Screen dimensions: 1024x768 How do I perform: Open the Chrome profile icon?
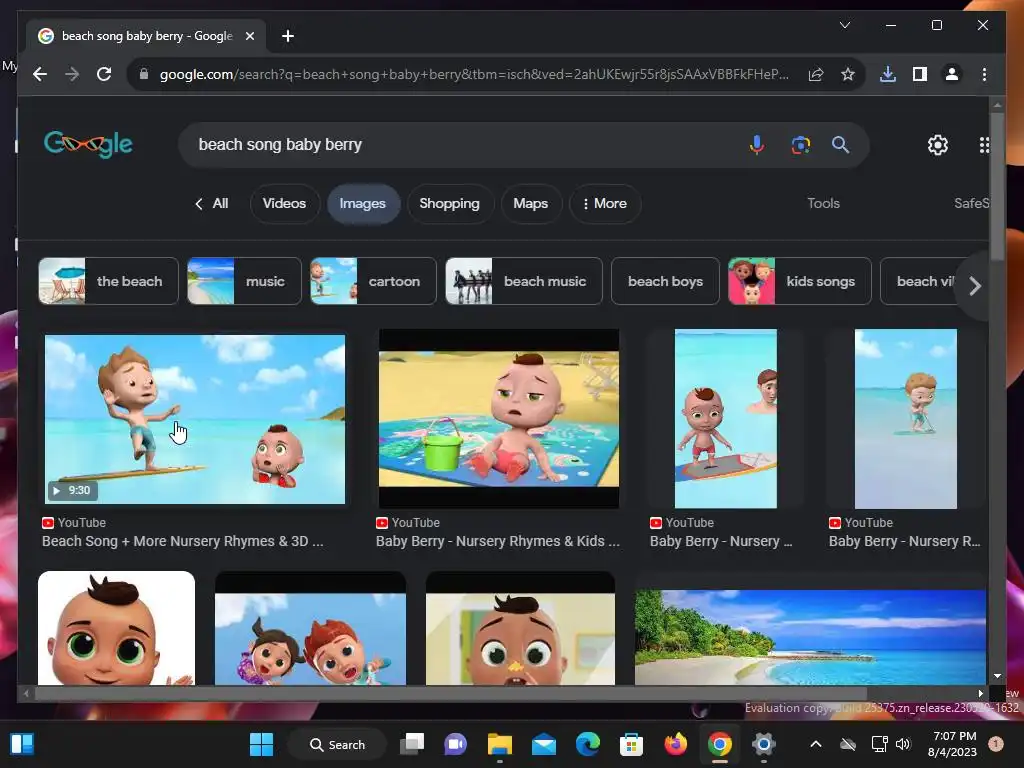952,74
